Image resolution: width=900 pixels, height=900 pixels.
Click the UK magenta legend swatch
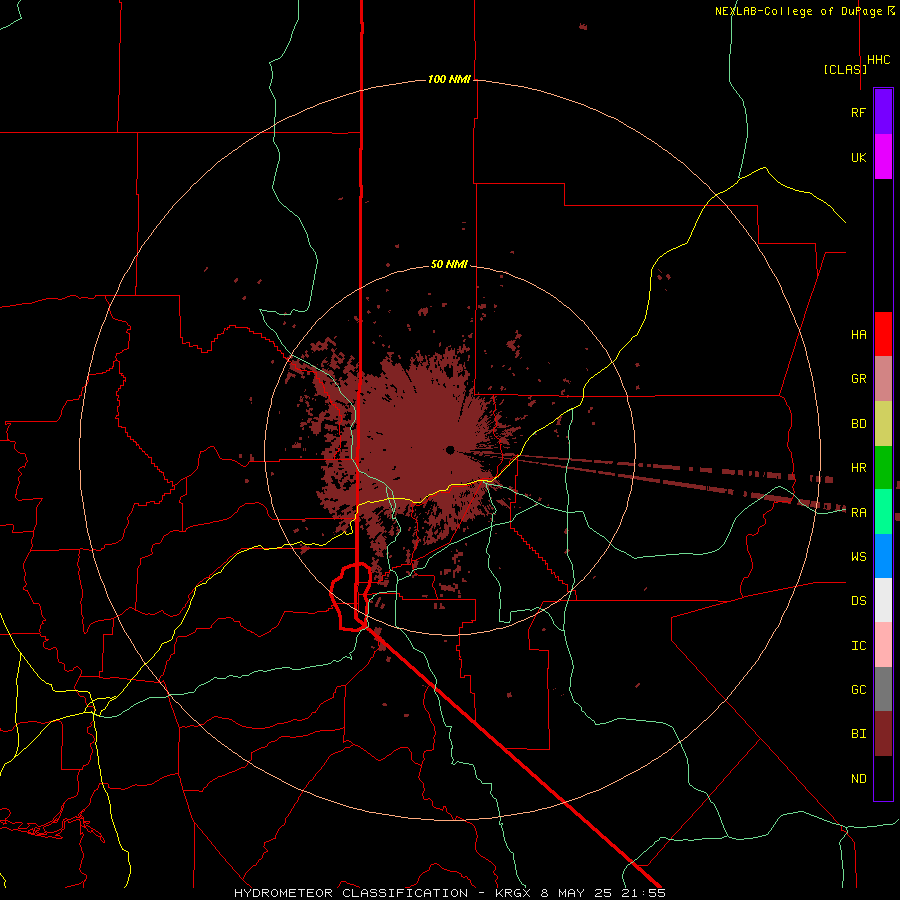(x=883, y=157)
